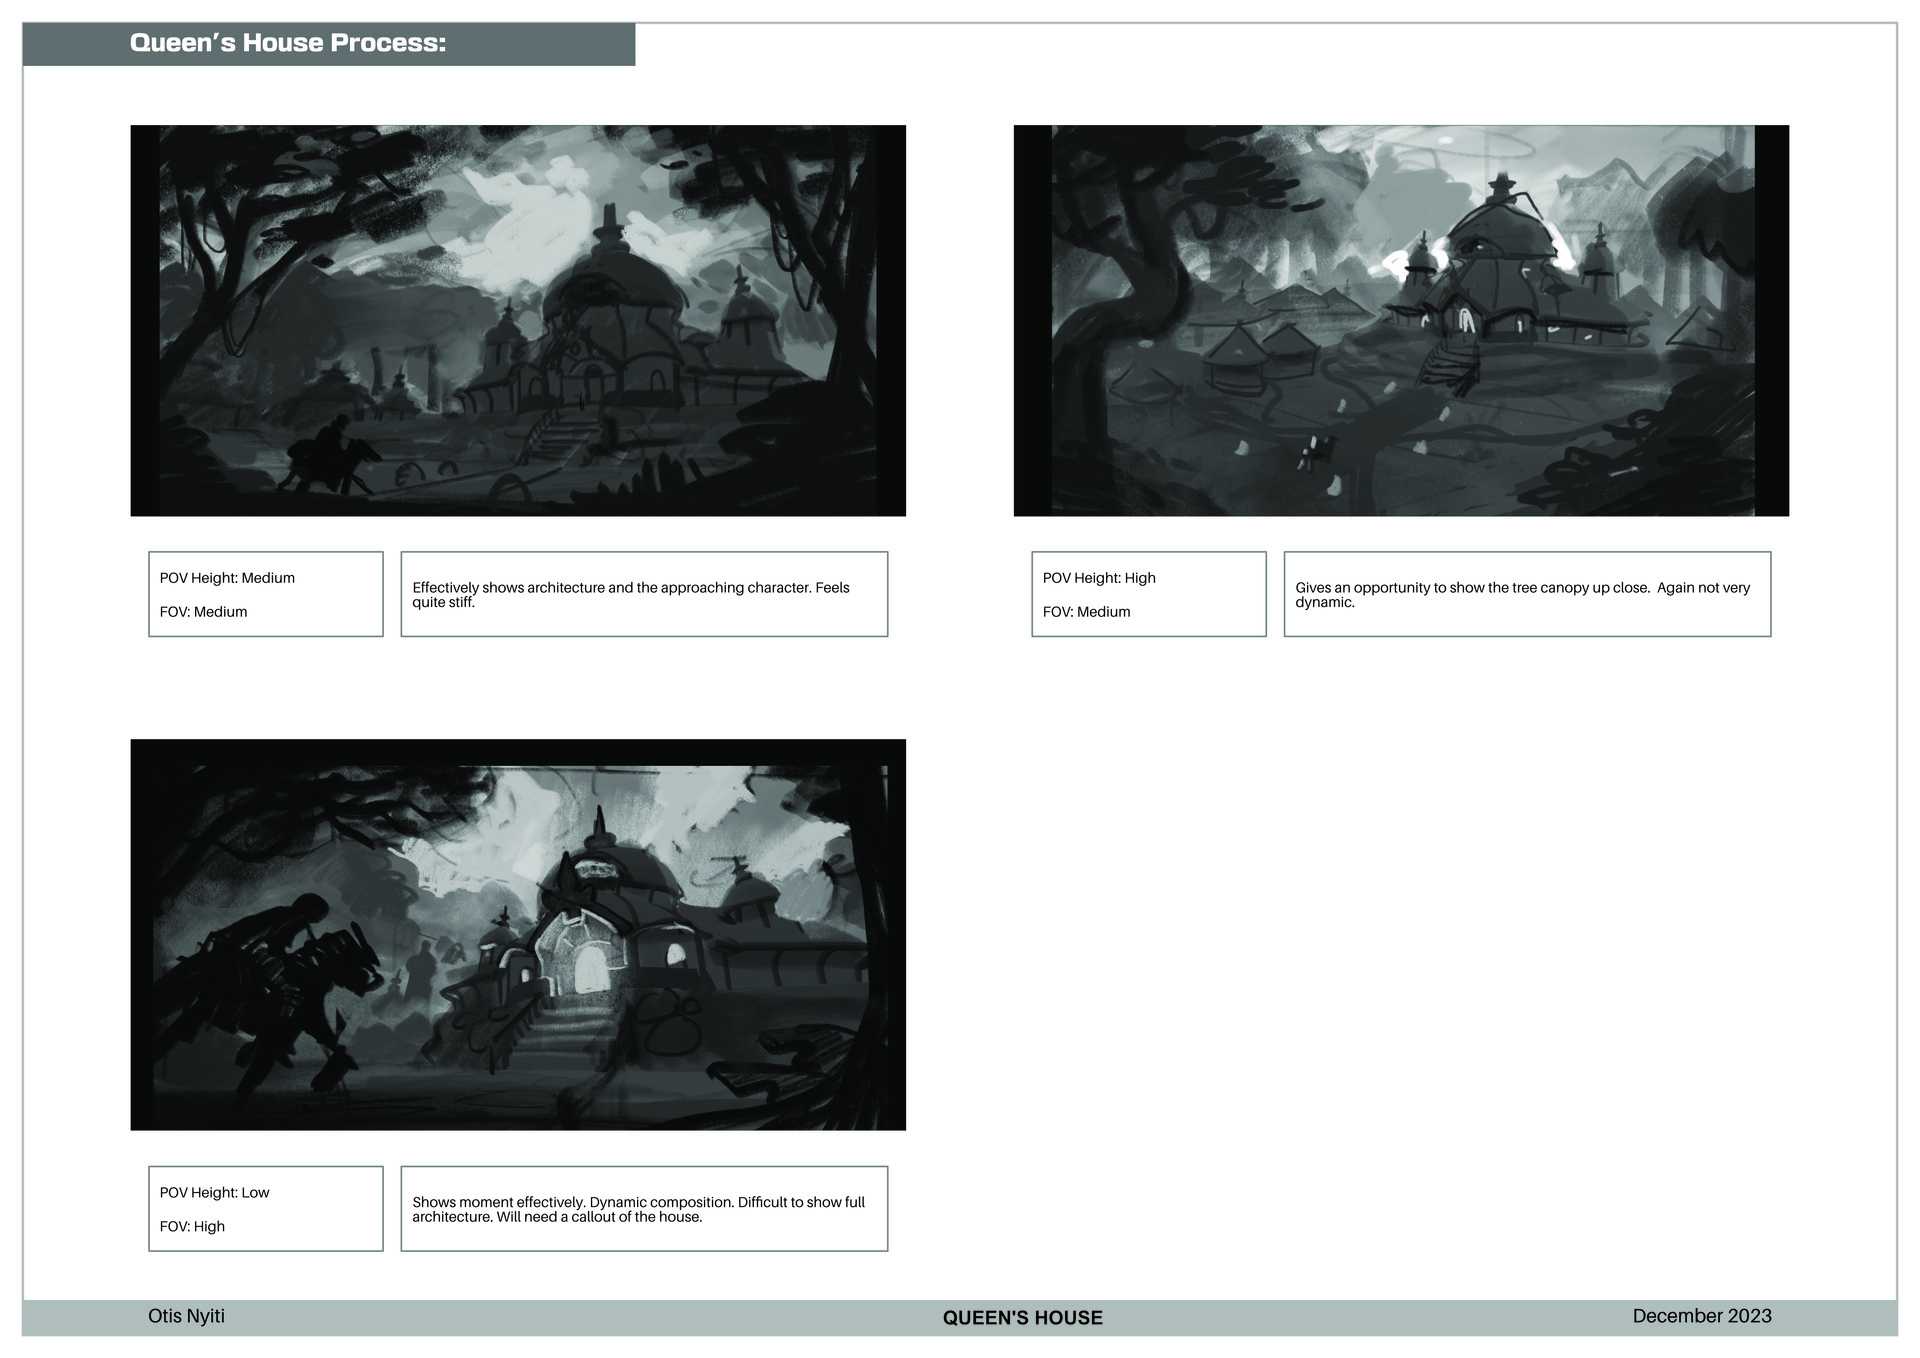Click the POV Height: Low info box
This screenshot has height=1358, width=1920.
(x=265, y=1208)
